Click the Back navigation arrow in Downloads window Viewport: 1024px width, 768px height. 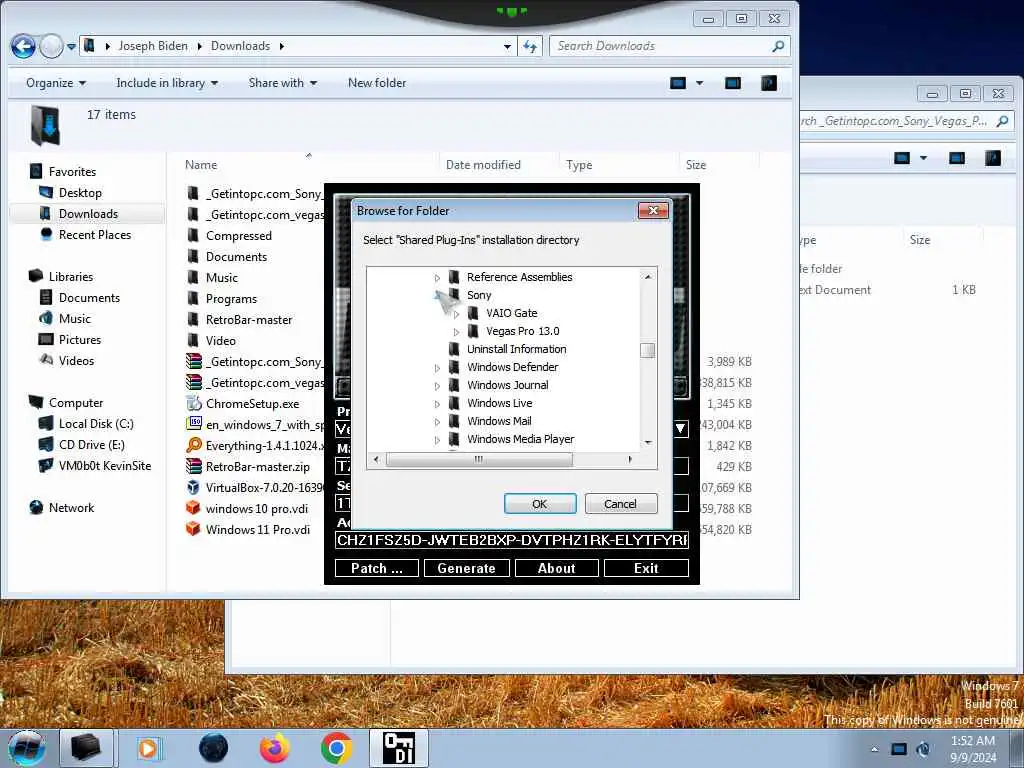click(23, 46)
